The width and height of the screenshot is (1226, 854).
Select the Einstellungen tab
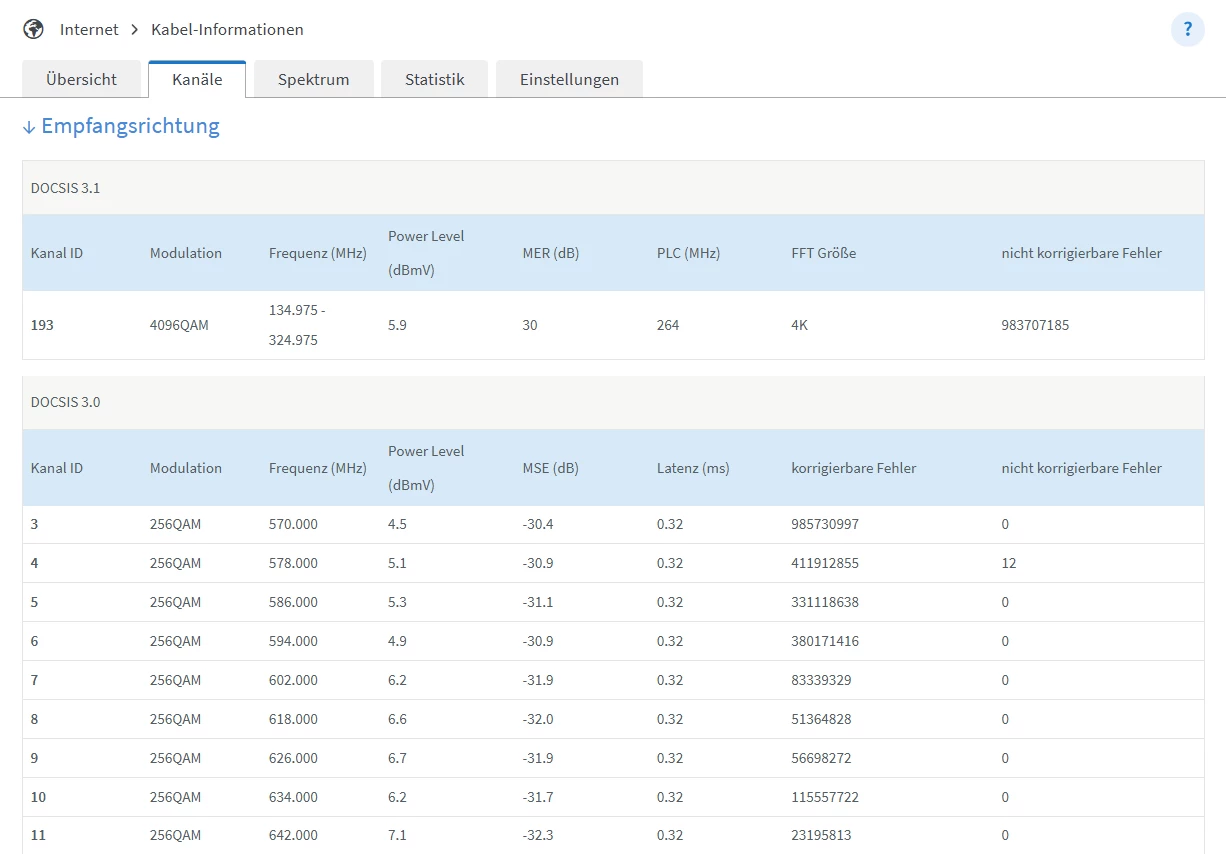click(x=569, y=79)
